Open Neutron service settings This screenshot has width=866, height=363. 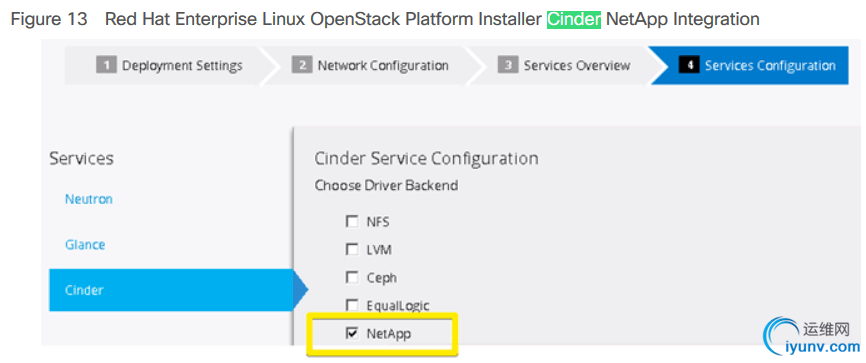(89, 199)
